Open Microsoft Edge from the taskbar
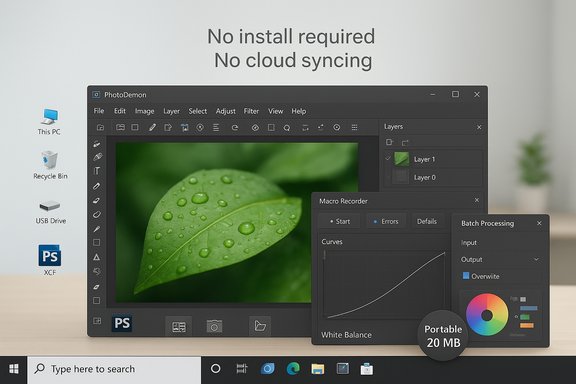 point(293,369)
